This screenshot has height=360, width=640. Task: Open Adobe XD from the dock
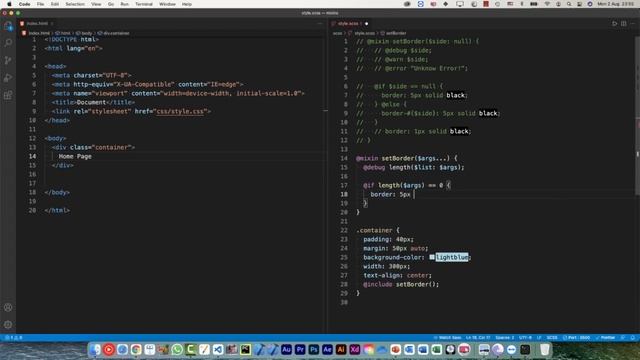click(355, 349)
